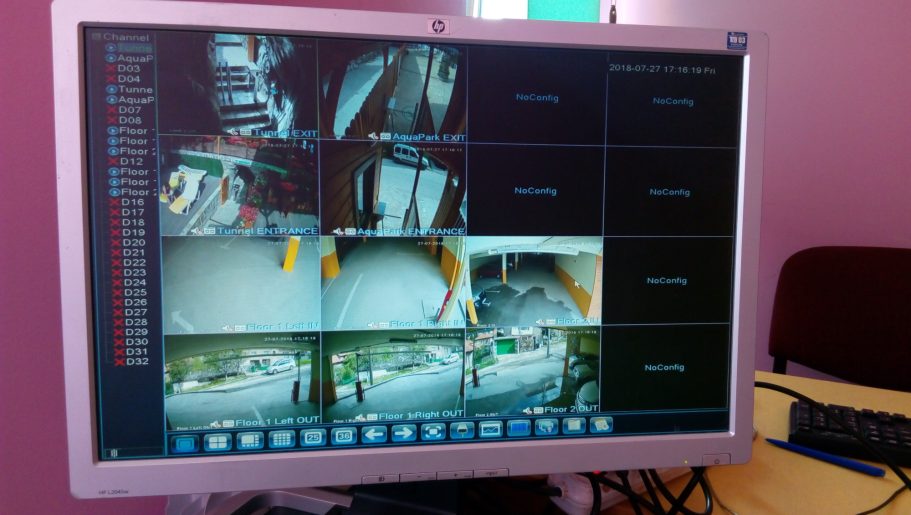The height and width of the screenshot is (515, 911).
Task: Click the Tunnel EXIT camera feed
Action: (x=238, y=87)
